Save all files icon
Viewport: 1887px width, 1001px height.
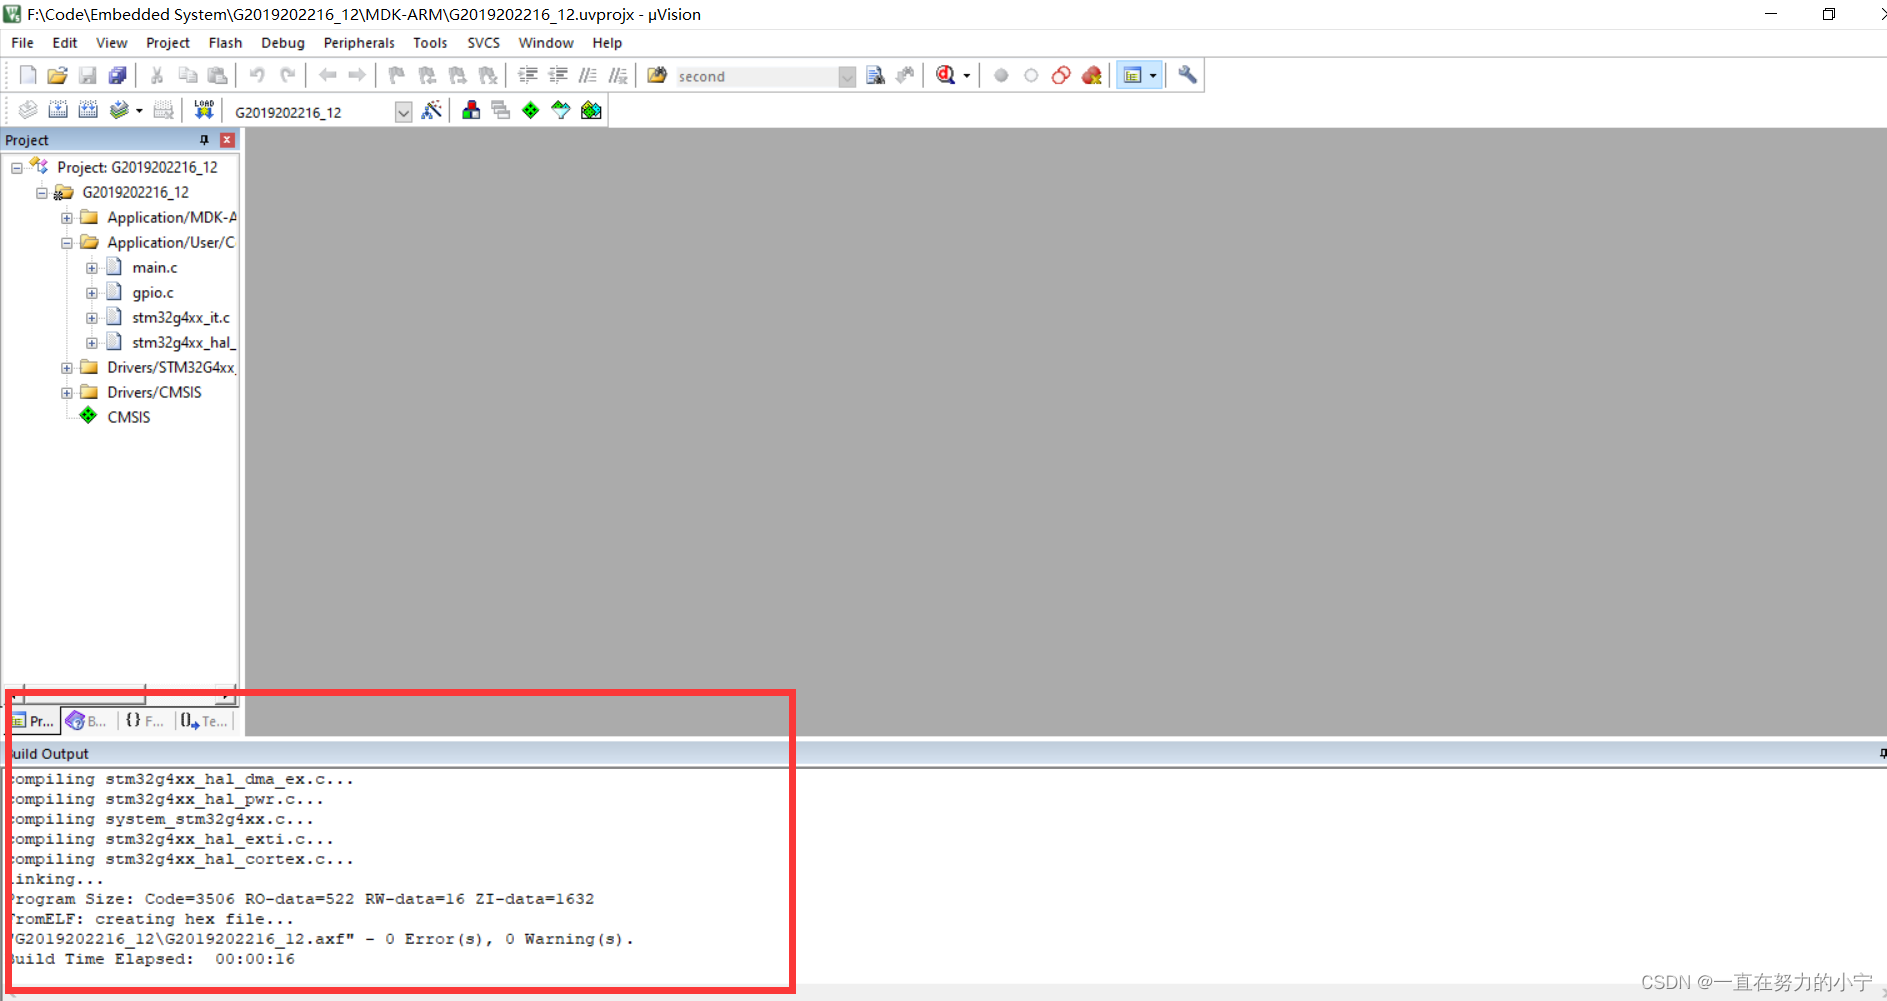point(118,75)
